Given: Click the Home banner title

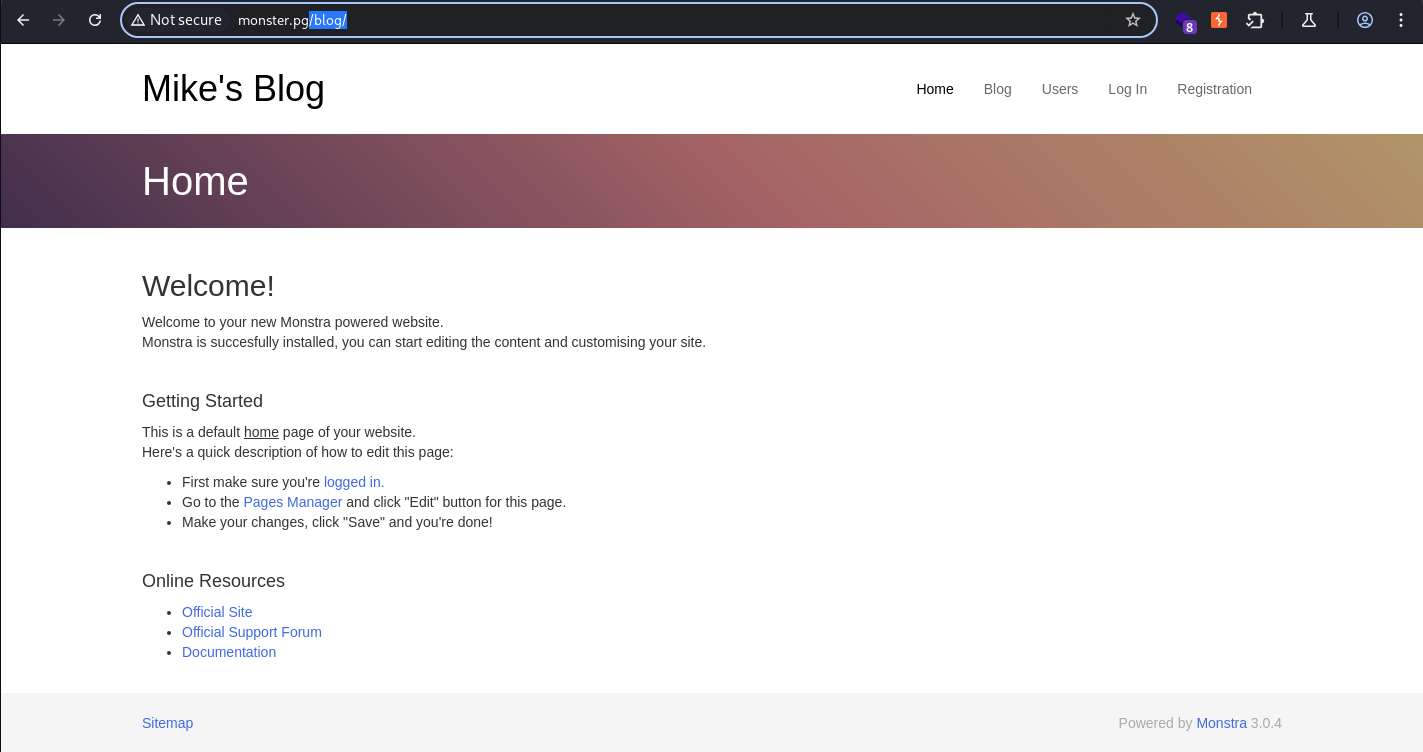Looking at the screenshot, I should (x=195, y=181).
